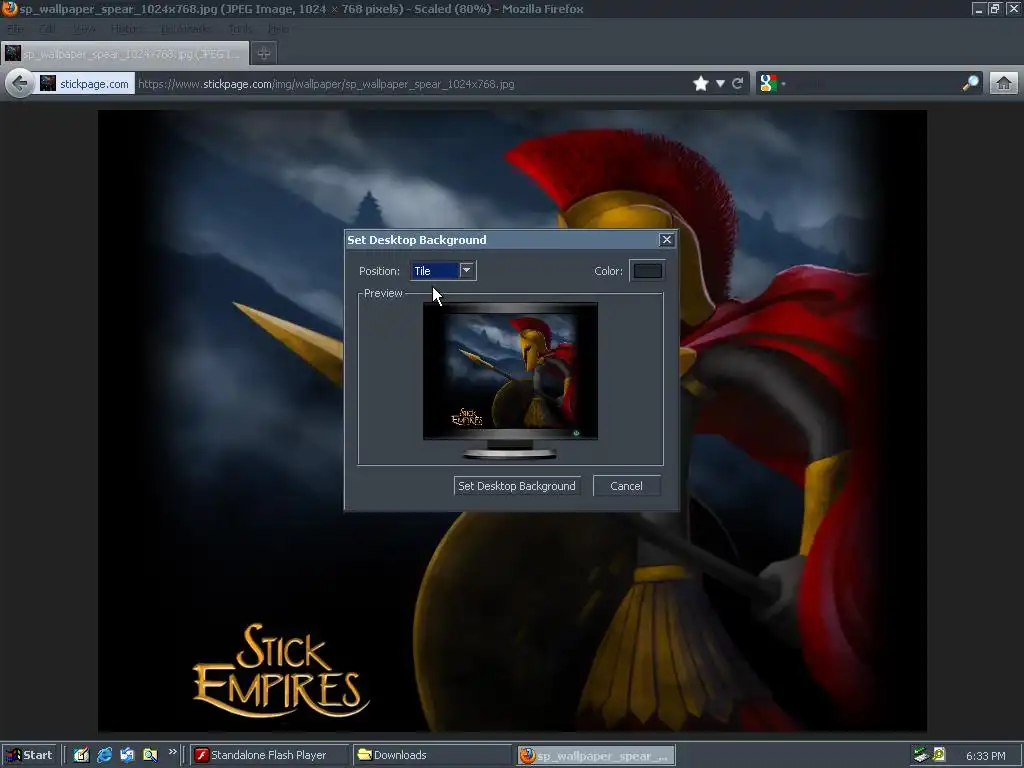This screenshot has height=768, width=1024.
Task: Expand the quick launch overflow chevron
Action: click(x=172, y=752)
